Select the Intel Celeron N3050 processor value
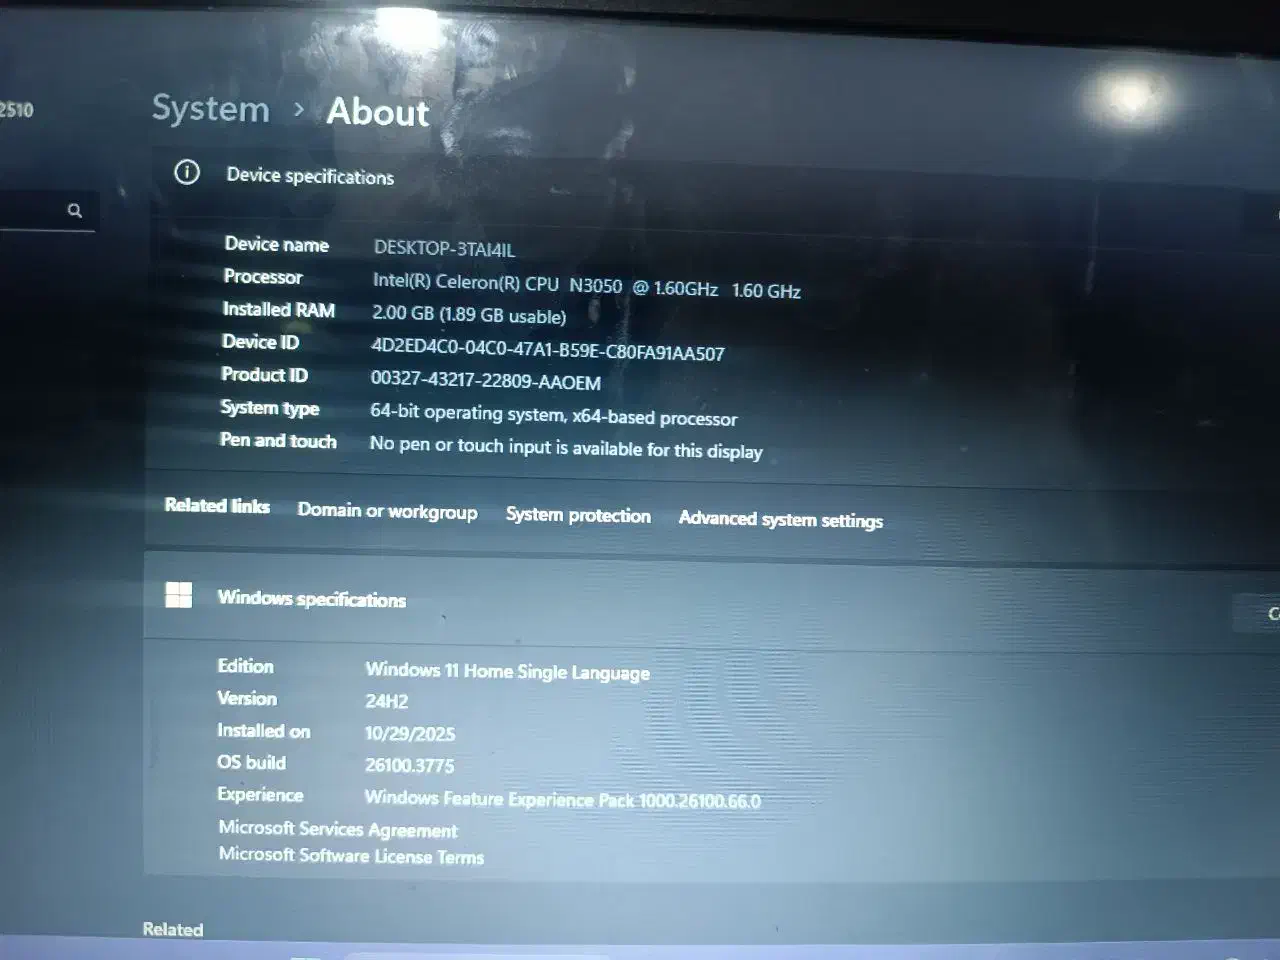The width and height of the screenshot is (1280, 960). tap(587, 287)
